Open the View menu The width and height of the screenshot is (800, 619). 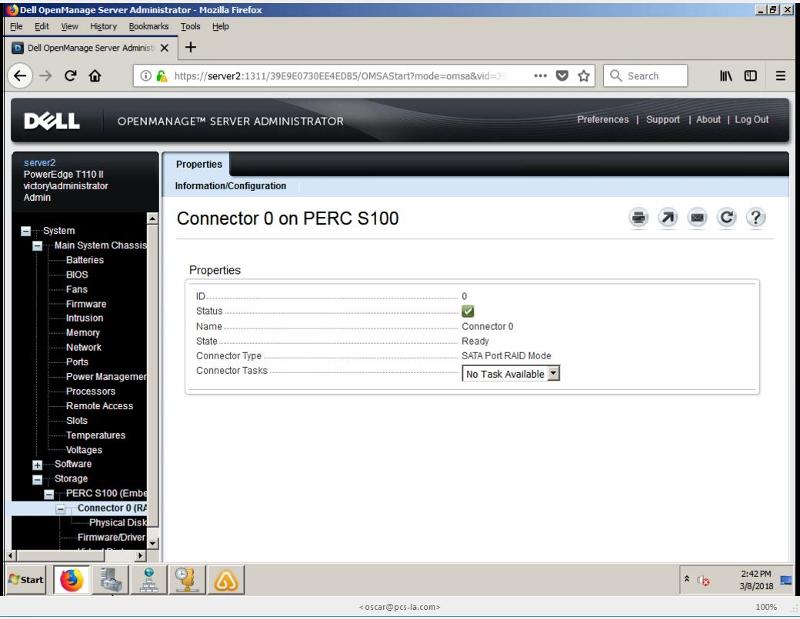[x=69, y=27]
